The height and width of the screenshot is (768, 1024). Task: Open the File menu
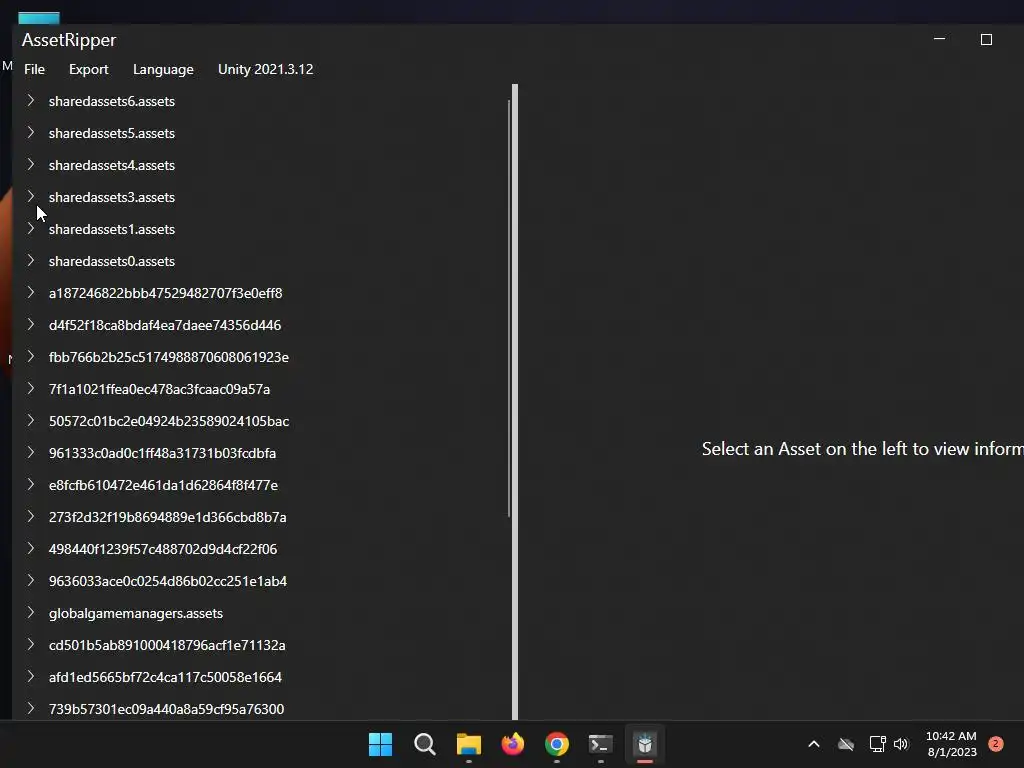35,69
